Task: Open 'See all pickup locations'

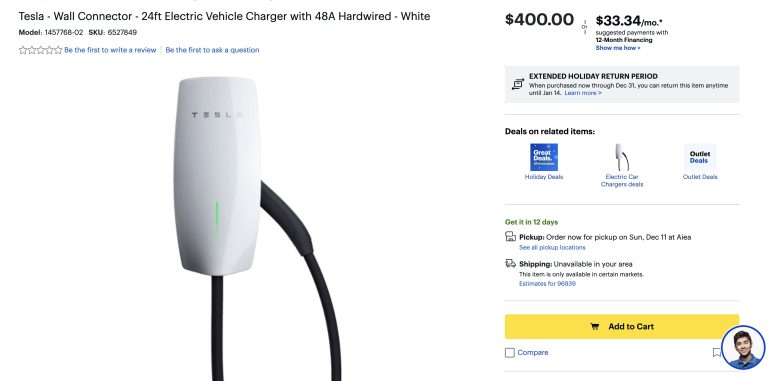Action: tap(552, 247)
